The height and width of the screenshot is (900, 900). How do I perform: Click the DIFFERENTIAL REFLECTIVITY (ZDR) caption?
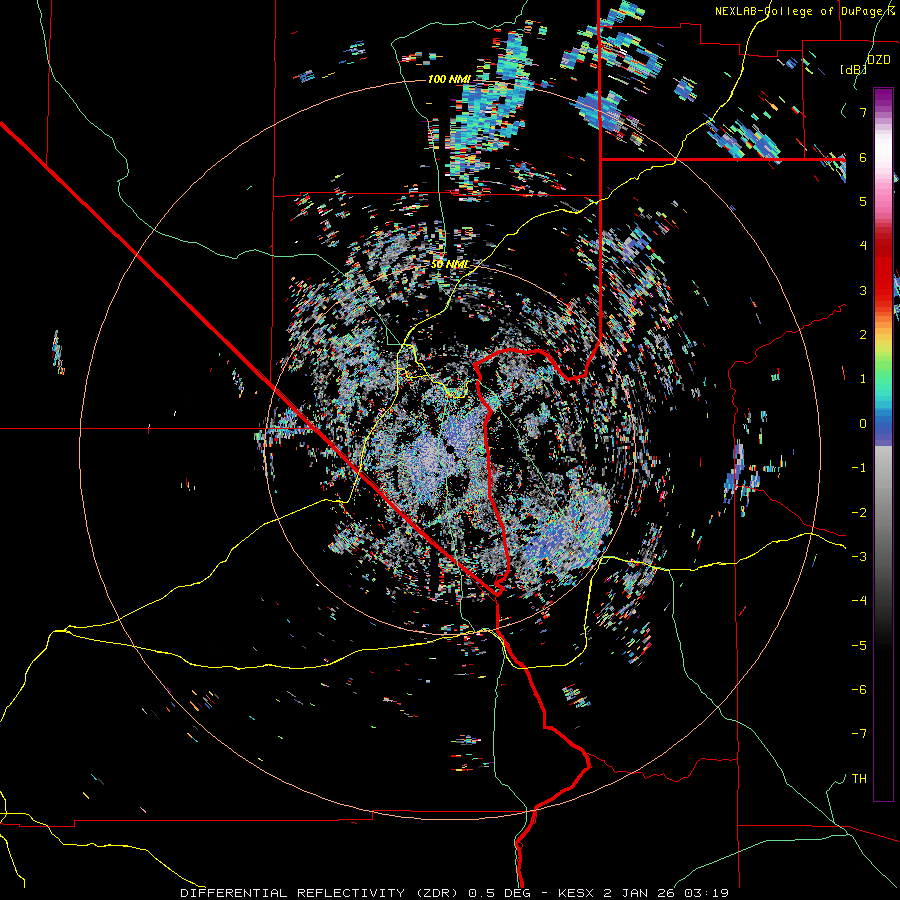click(319, 893)
